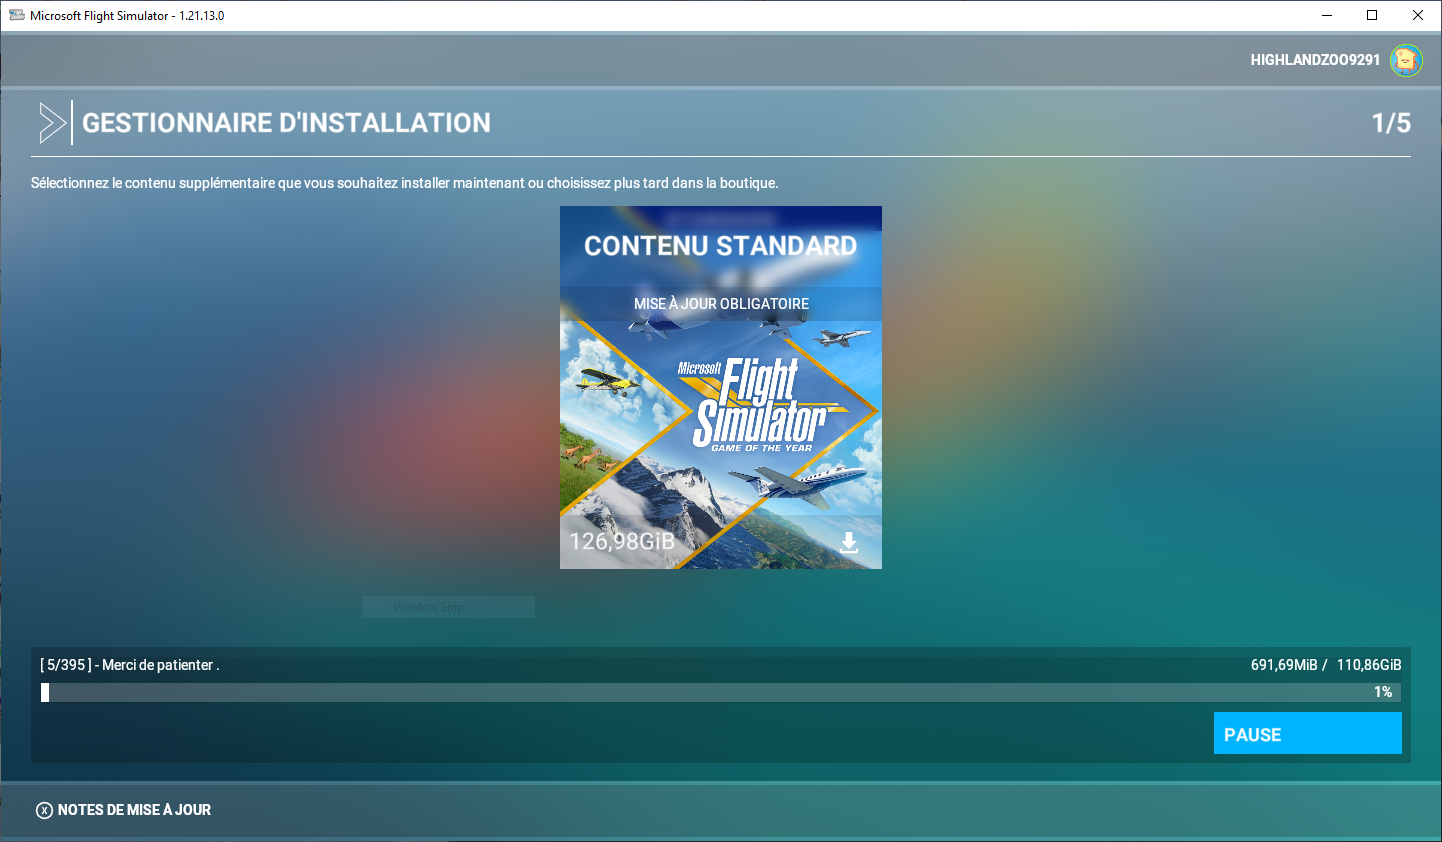Click the GESTIONNAIRE D'INSTALLATION heading
Image resolution: width=1442 pixels, height=842 pixels.
tap(286, 123)
